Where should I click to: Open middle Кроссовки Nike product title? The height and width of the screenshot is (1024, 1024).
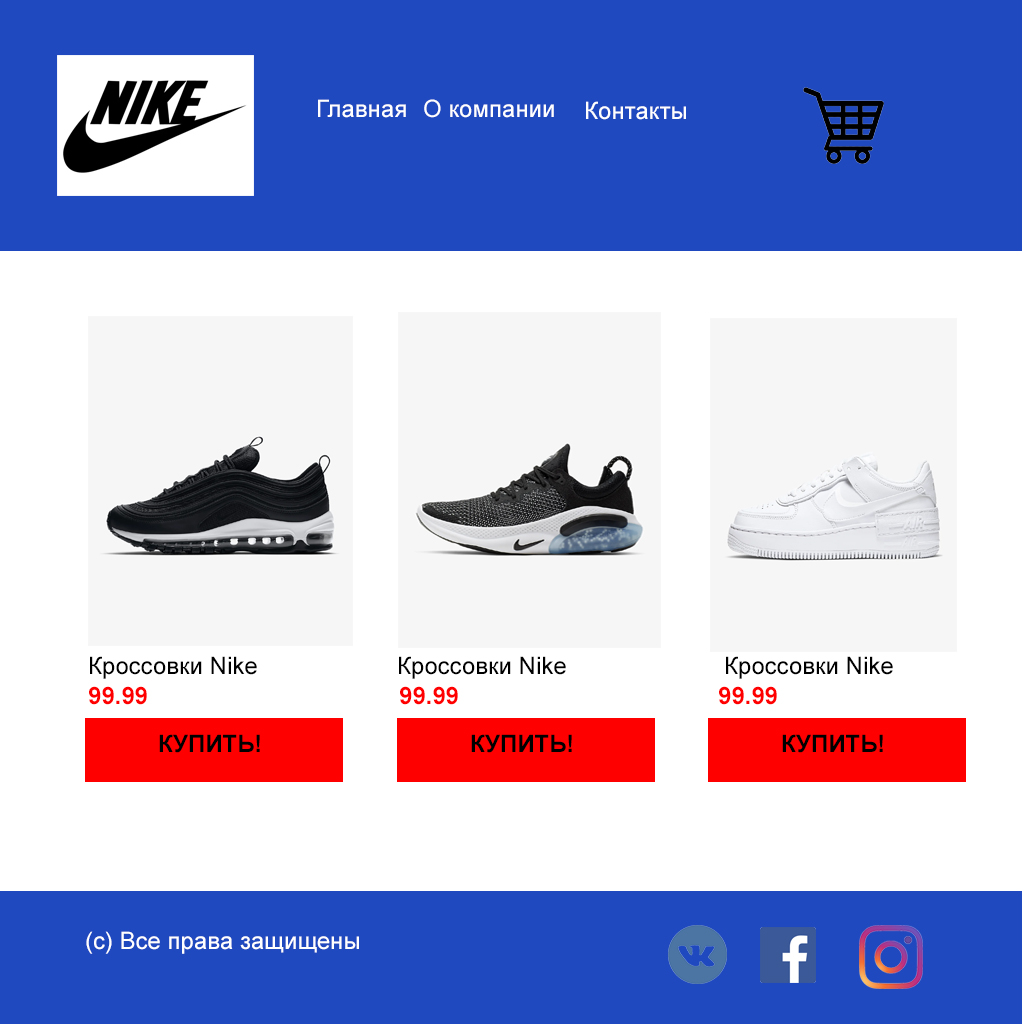pos(481,666)
